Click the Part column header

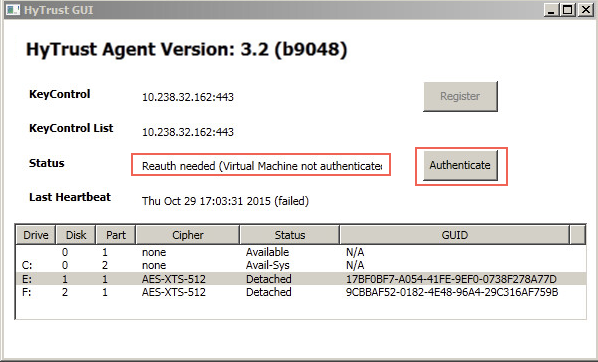pos(116,235)
